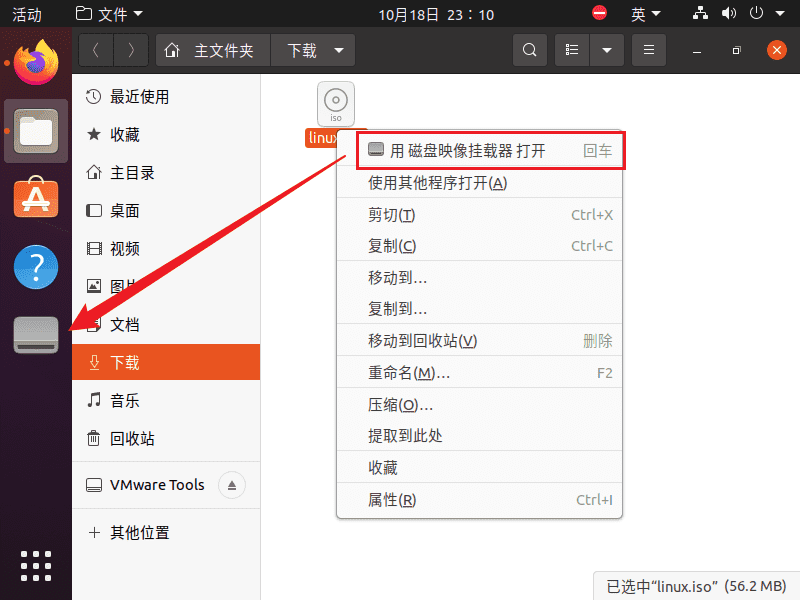The height and width of the screenshot is (600, 800).
Task: Open the hamburger menu in the toolbar
Action: pyautogui.click(x=648, y=50)
